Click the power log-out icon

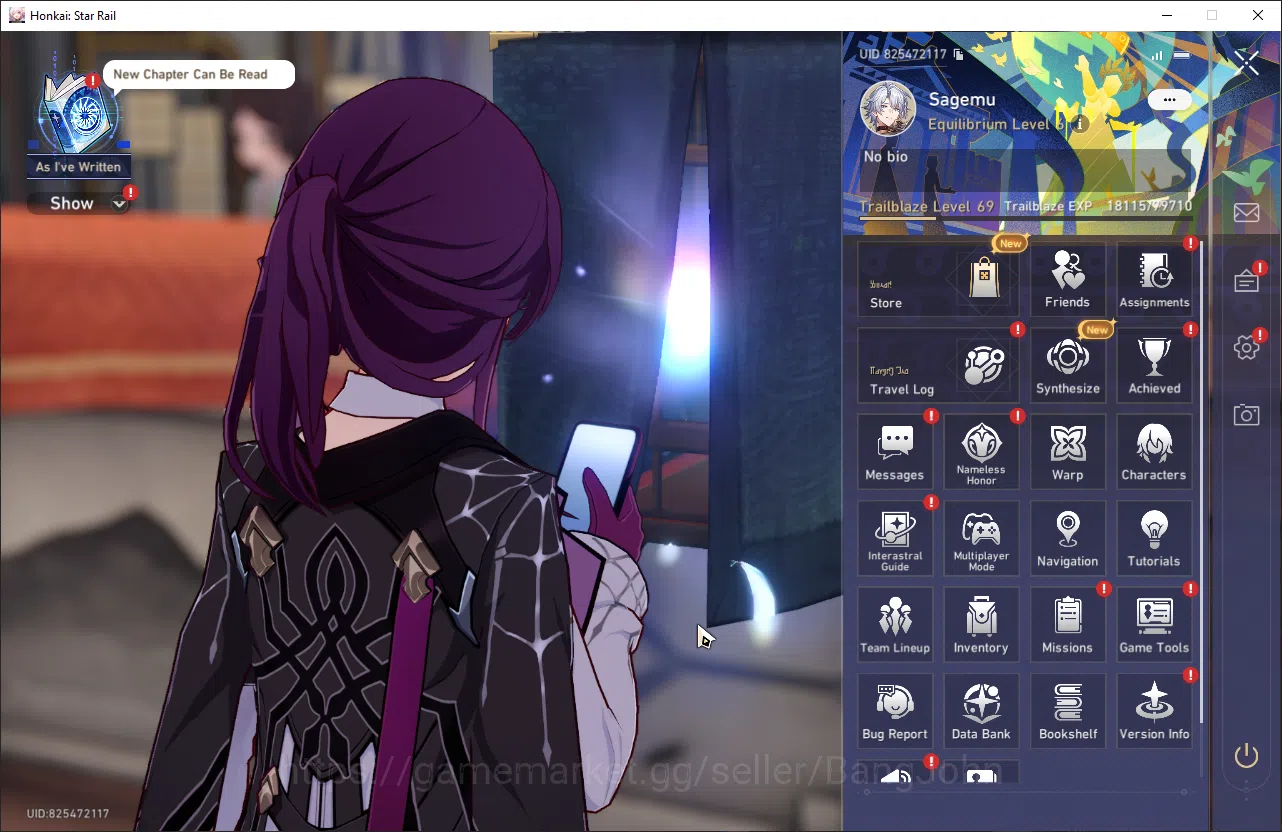click(1246, 756)
